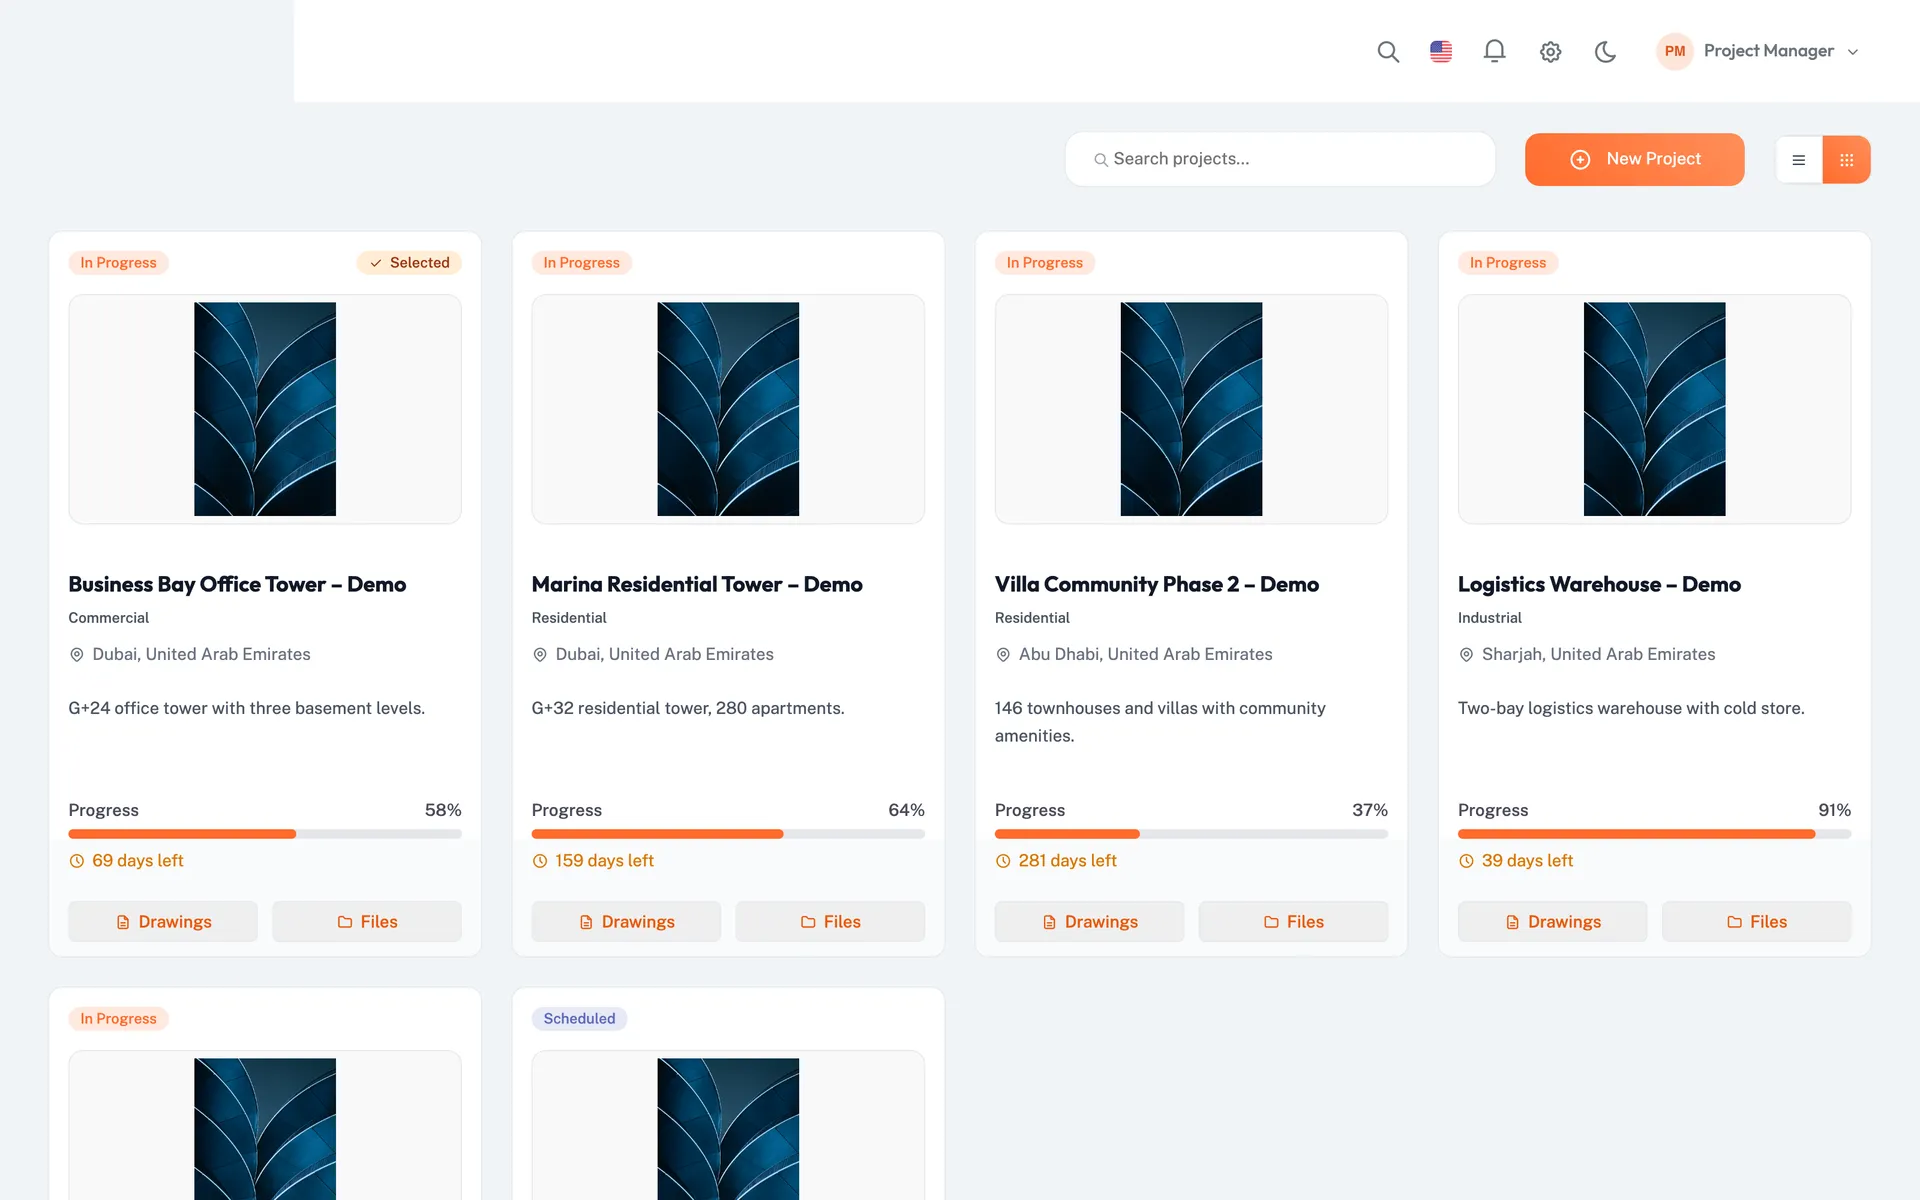Open Villa Community Phase 2 – Demo title
The width and height of the screenshot is (1920, 1200).
pyautogui.click(x=1157, y=584)
